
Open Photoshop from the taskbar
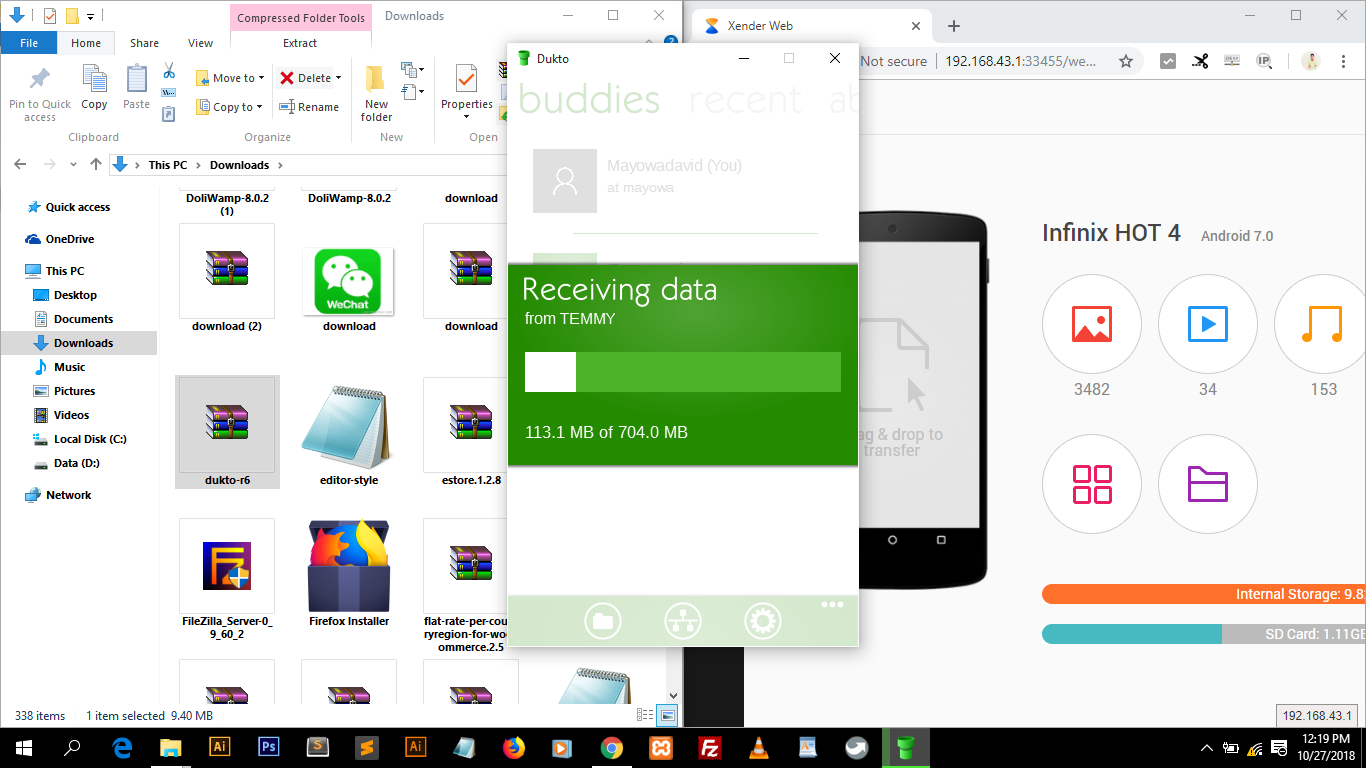click(268, 747)
